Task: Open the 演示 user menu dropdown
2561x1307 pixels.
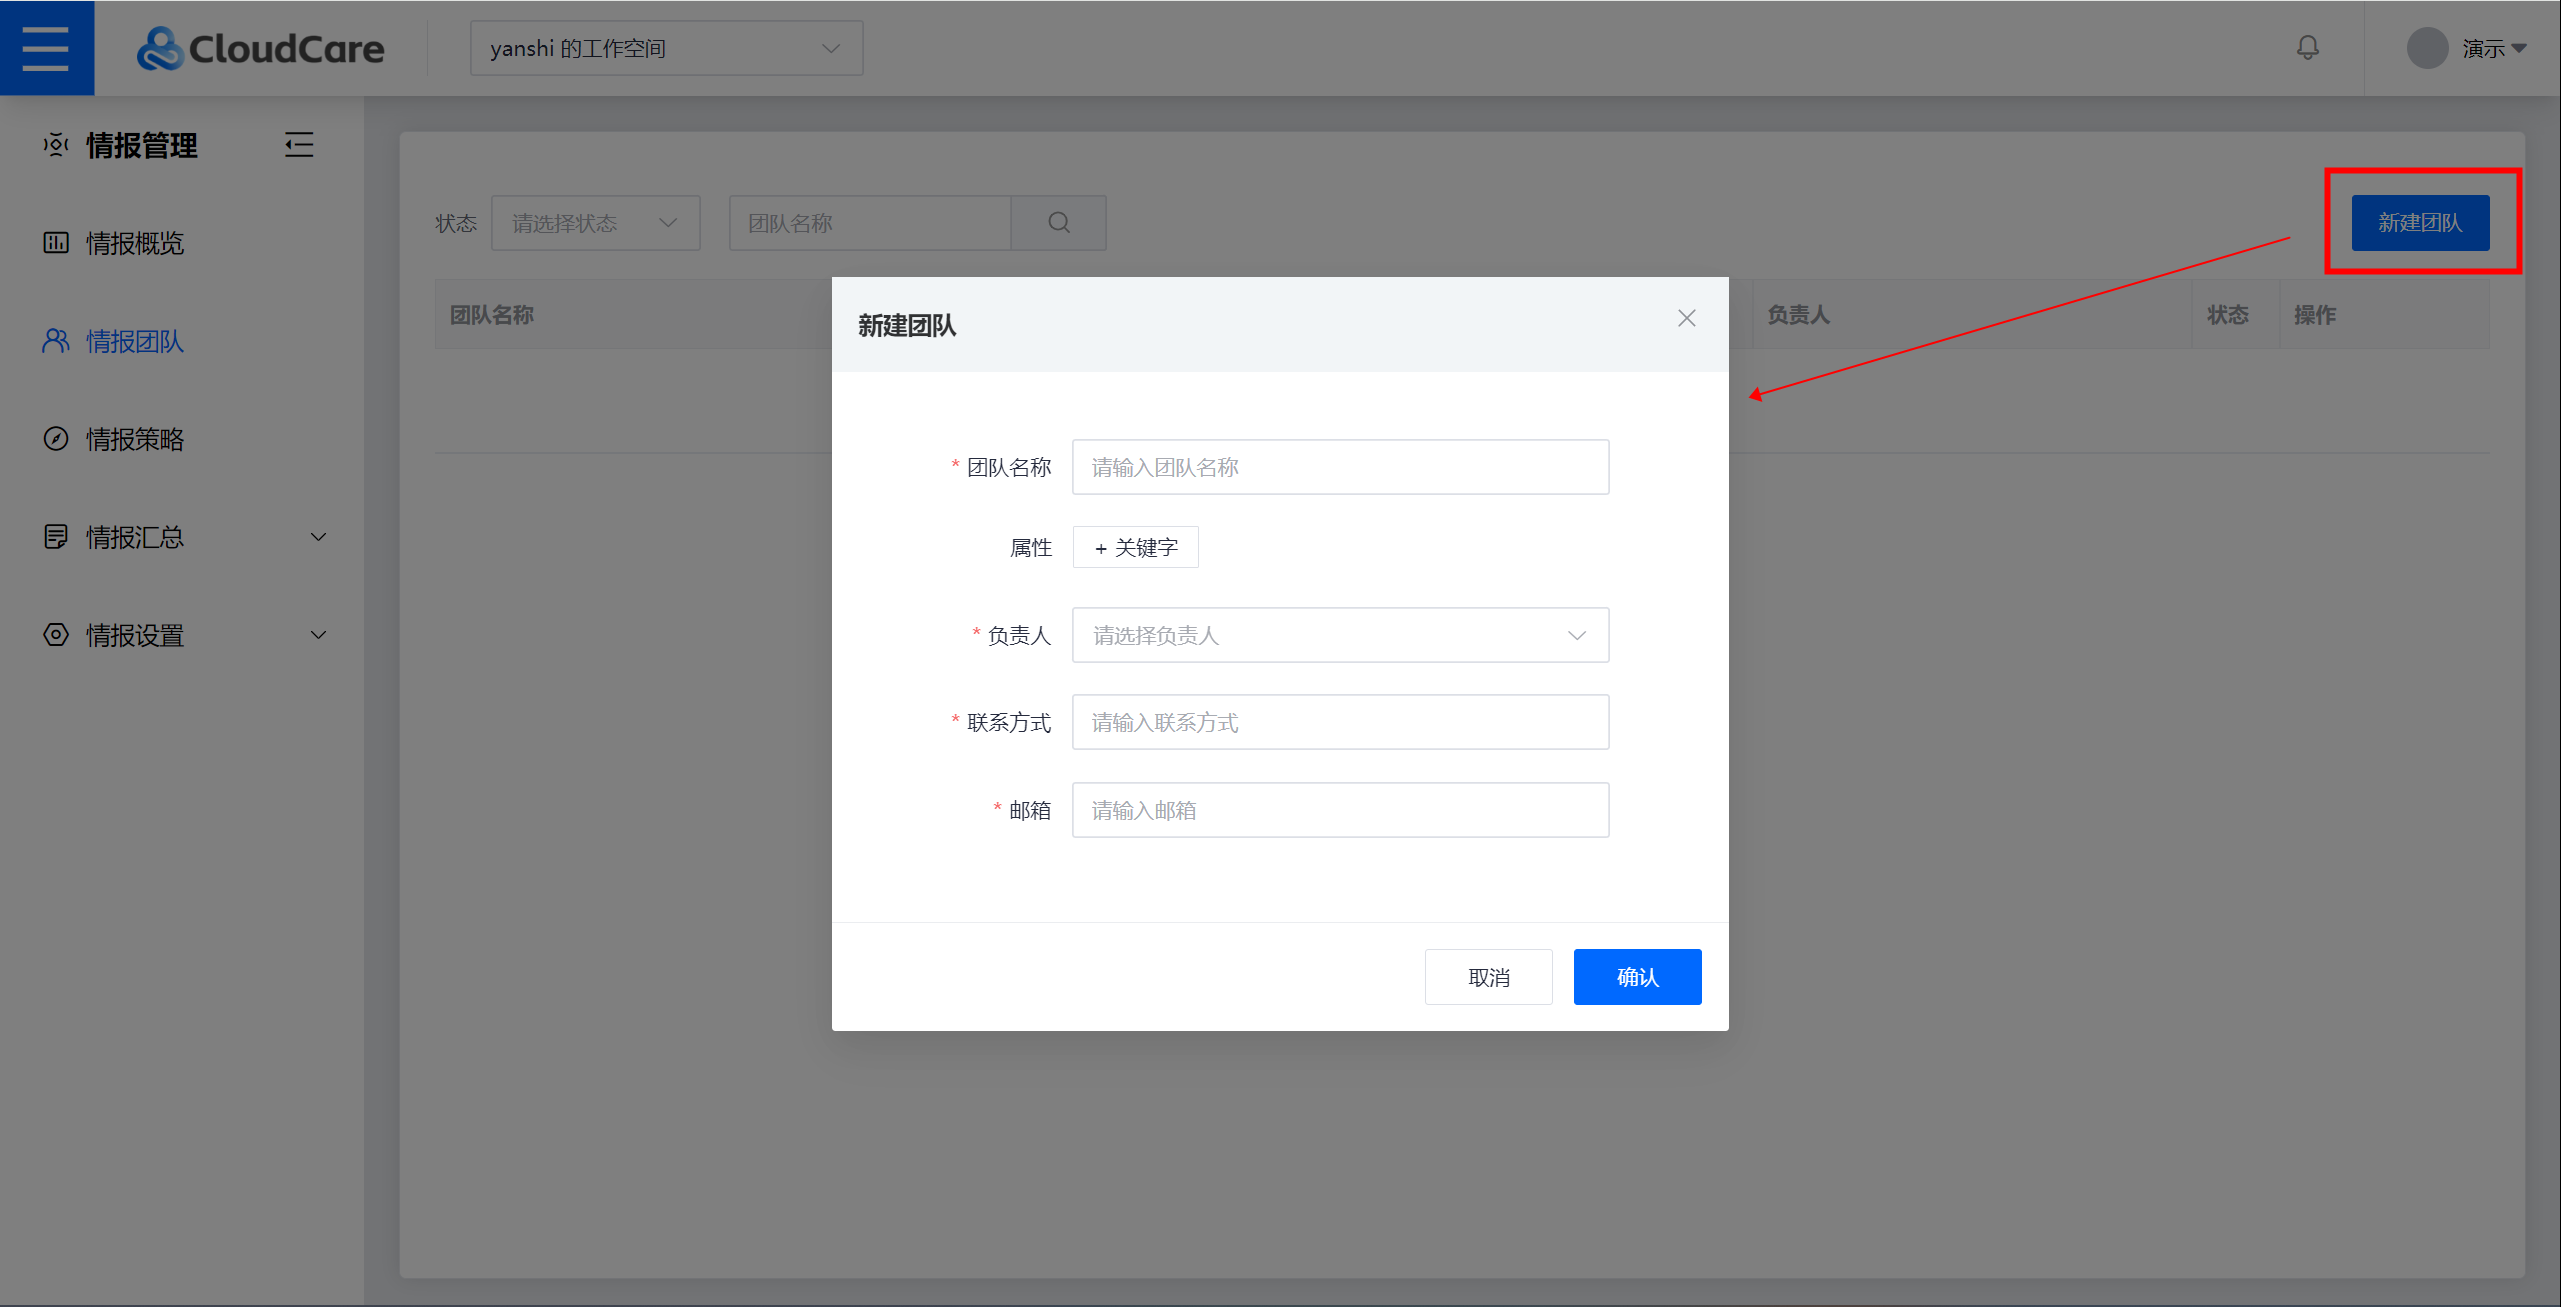Action: 2494,48
